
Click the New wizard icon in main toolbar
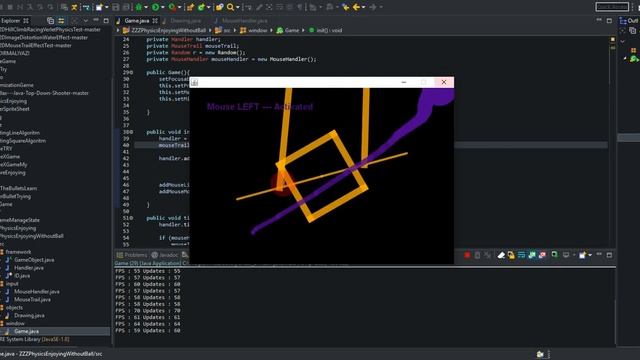point(99,7)
